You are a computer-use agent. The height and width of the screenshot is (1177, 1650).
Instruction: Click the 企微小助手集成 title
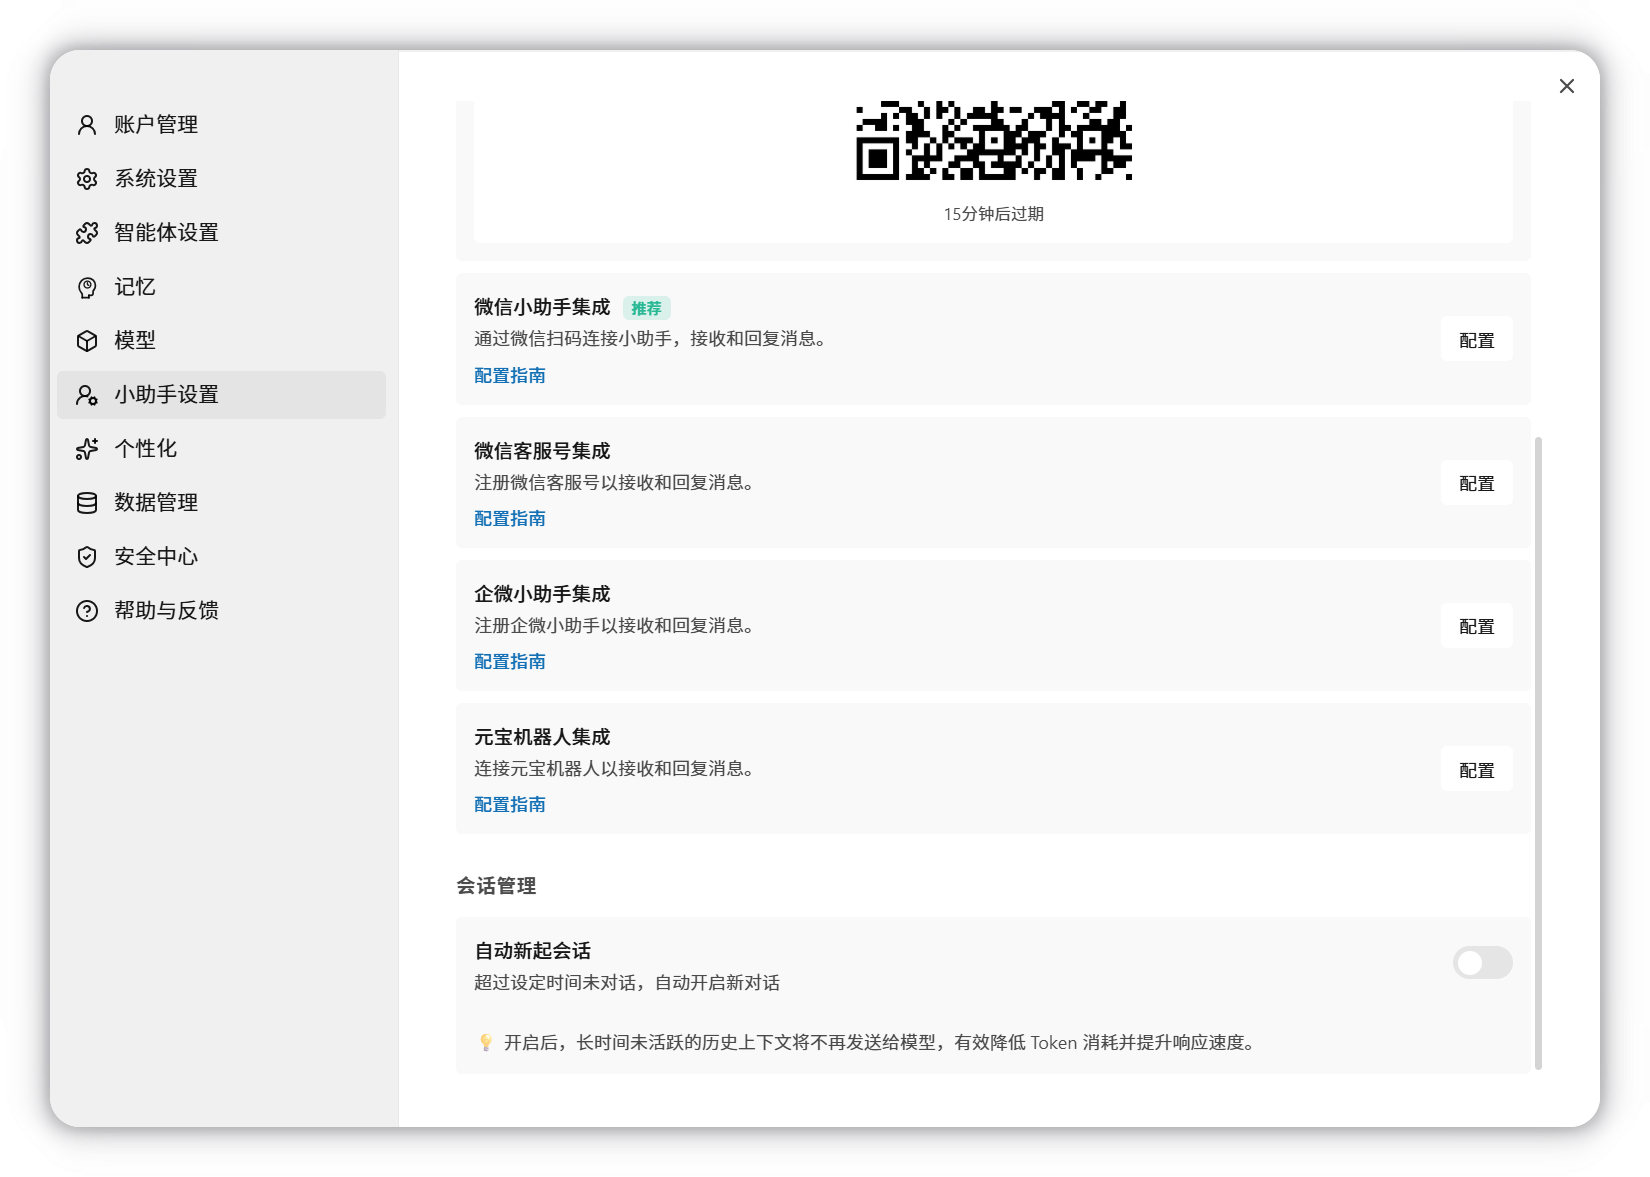542,594
